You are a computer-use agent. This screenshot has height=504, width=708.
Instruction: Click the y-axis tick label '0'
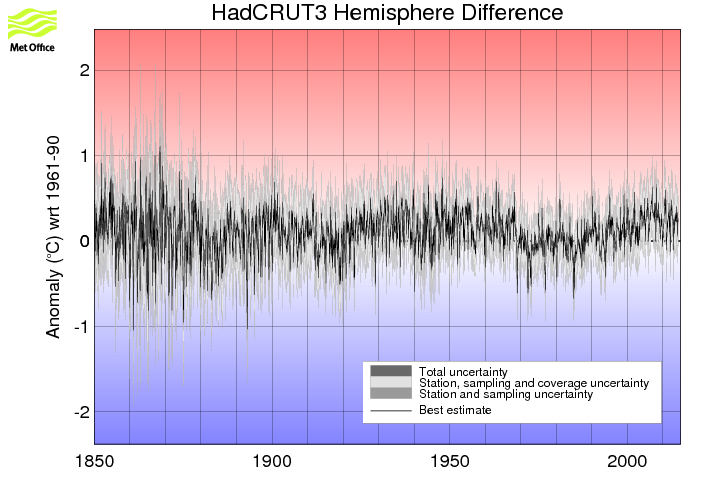click(84, 241)
